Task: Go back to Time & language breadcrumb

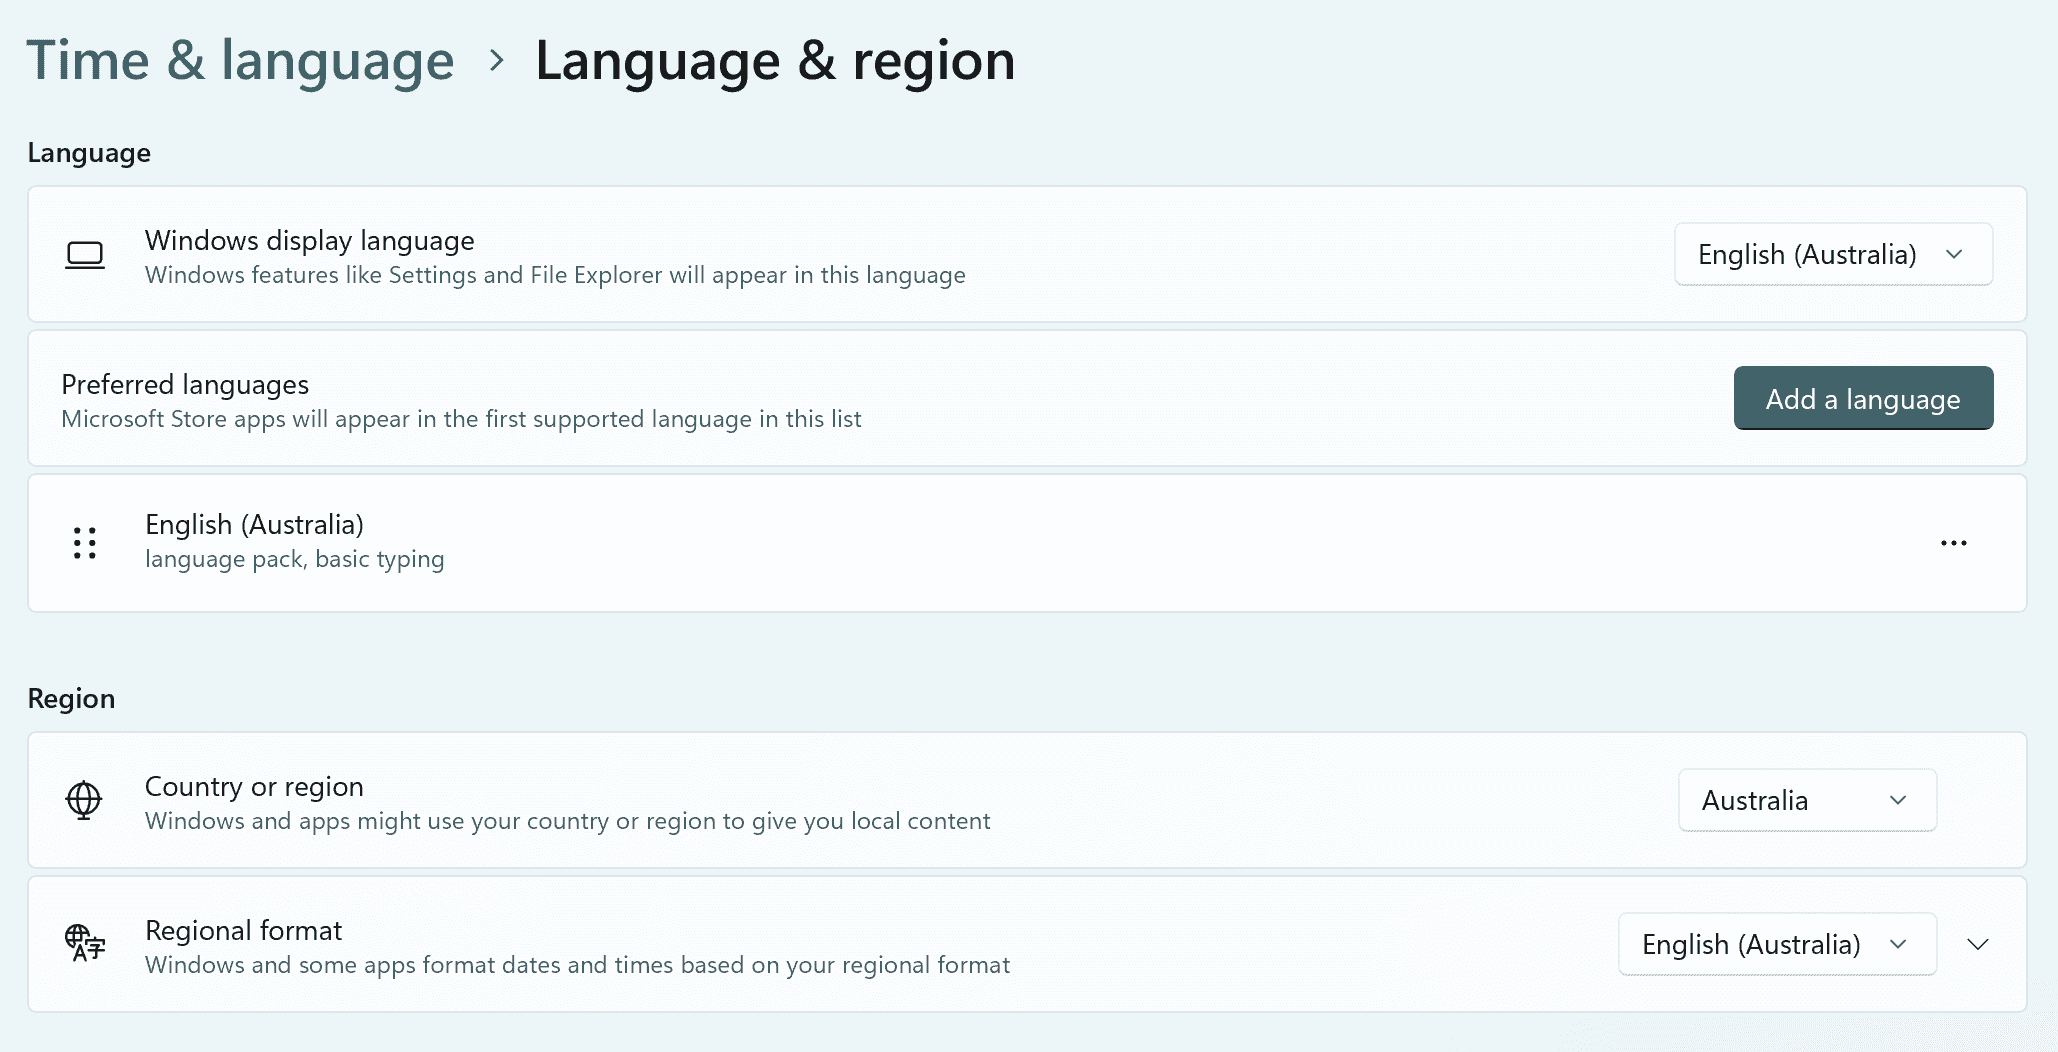Action: (240, 60)
